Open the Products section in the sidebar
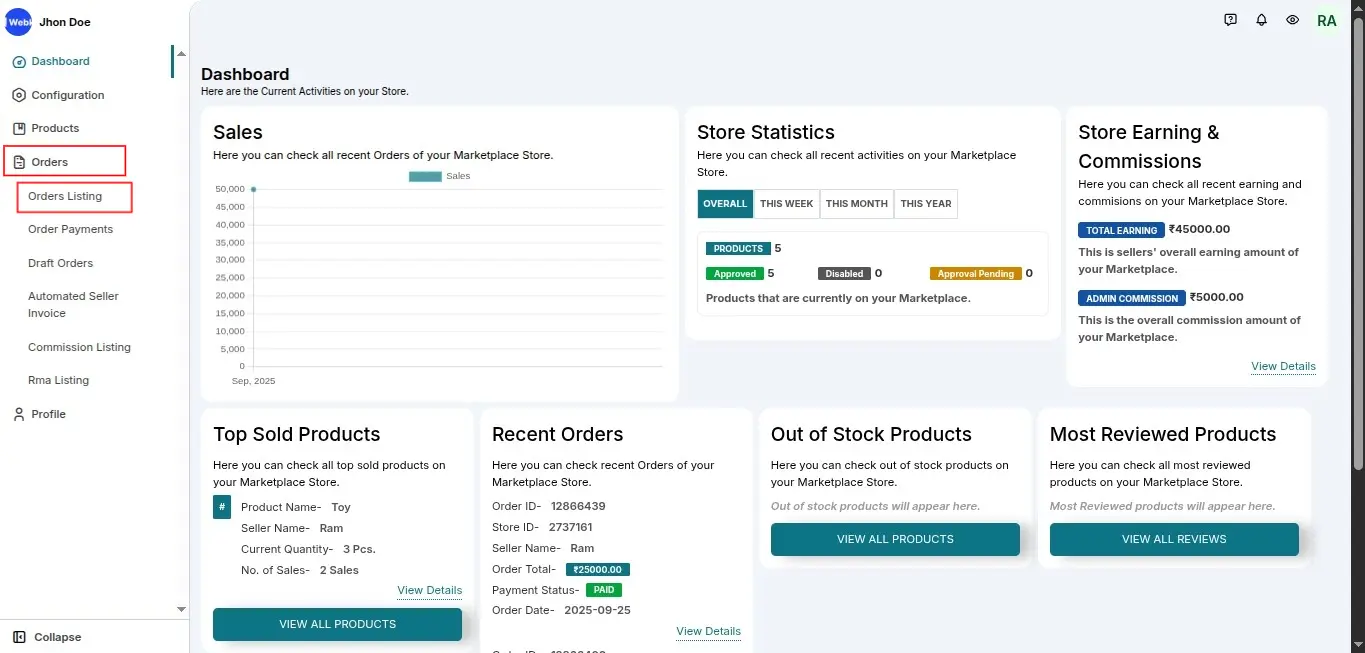The image size is (1365, 653). click(x=52, y=128)
